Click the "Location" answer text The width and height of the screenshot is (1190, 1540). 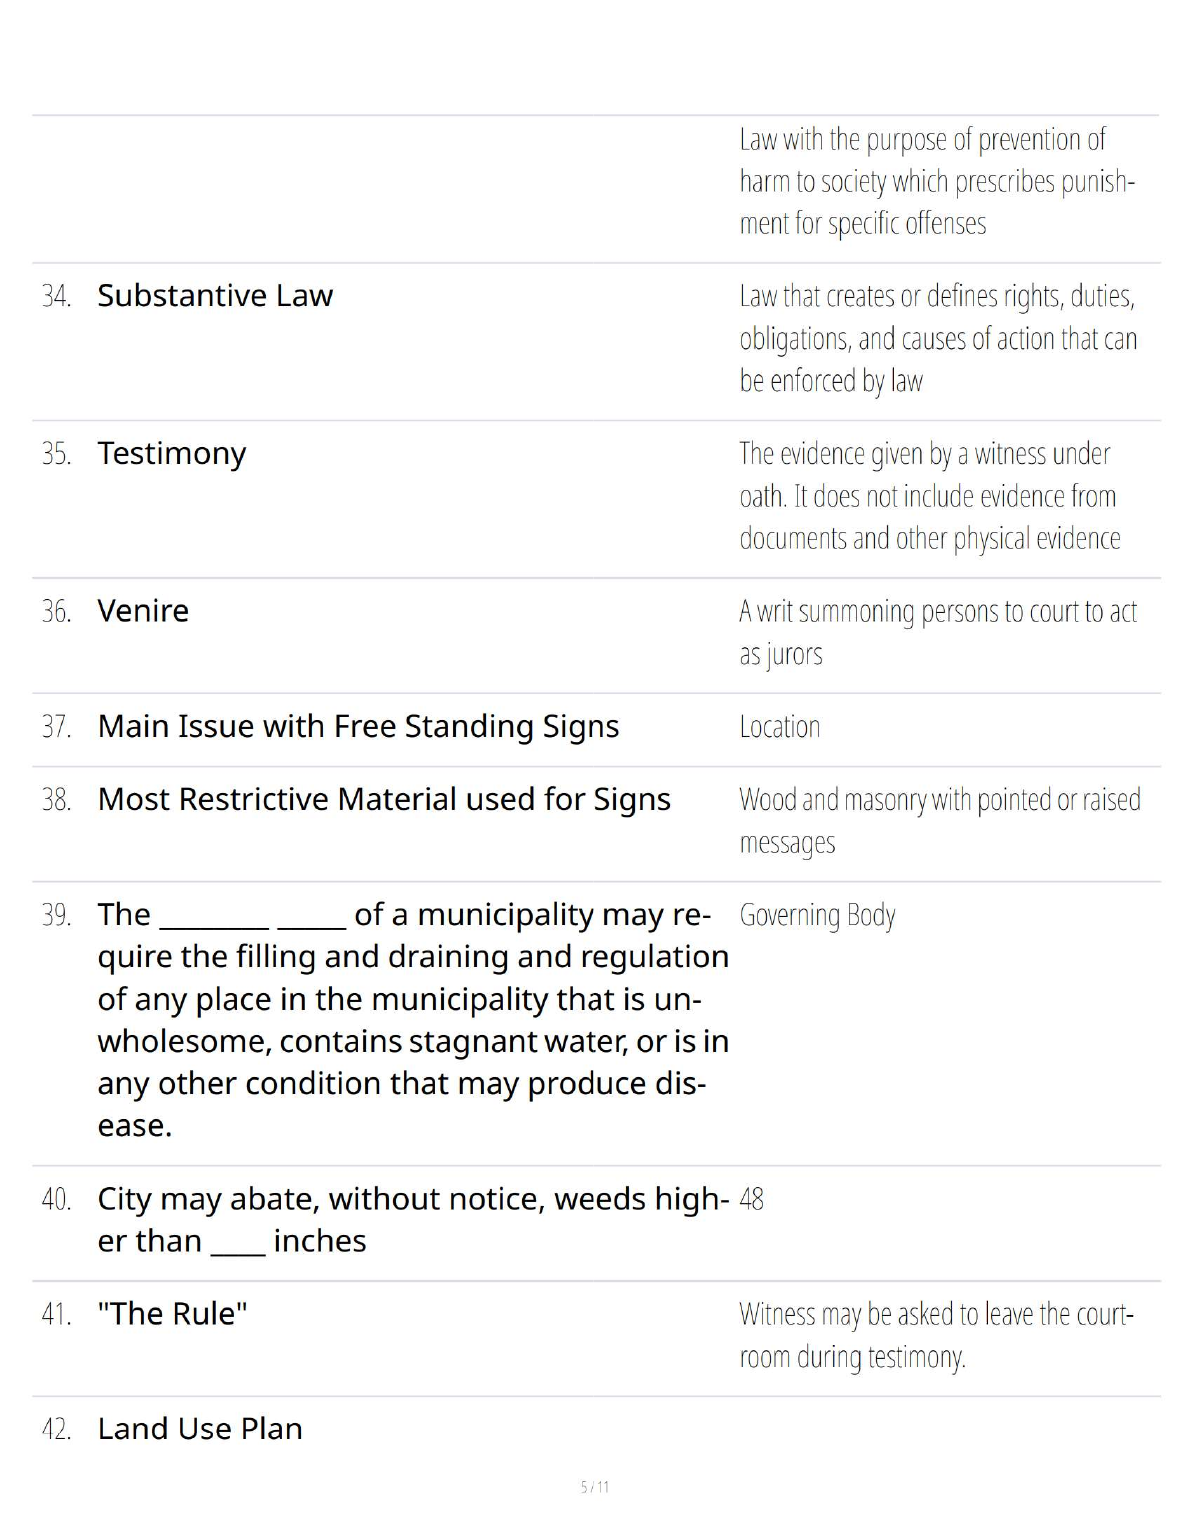click(780, 727)
